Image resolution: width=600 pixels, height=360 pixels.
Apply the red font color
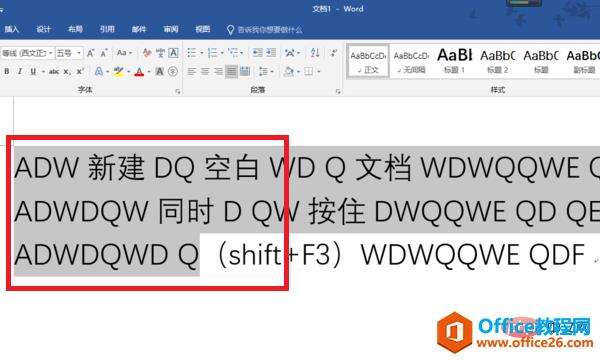click(139, 72)
